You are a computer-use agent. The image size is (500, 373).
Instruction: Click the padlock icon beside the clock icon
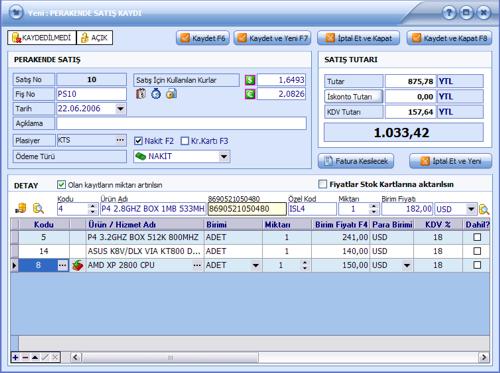pos(171,94)
